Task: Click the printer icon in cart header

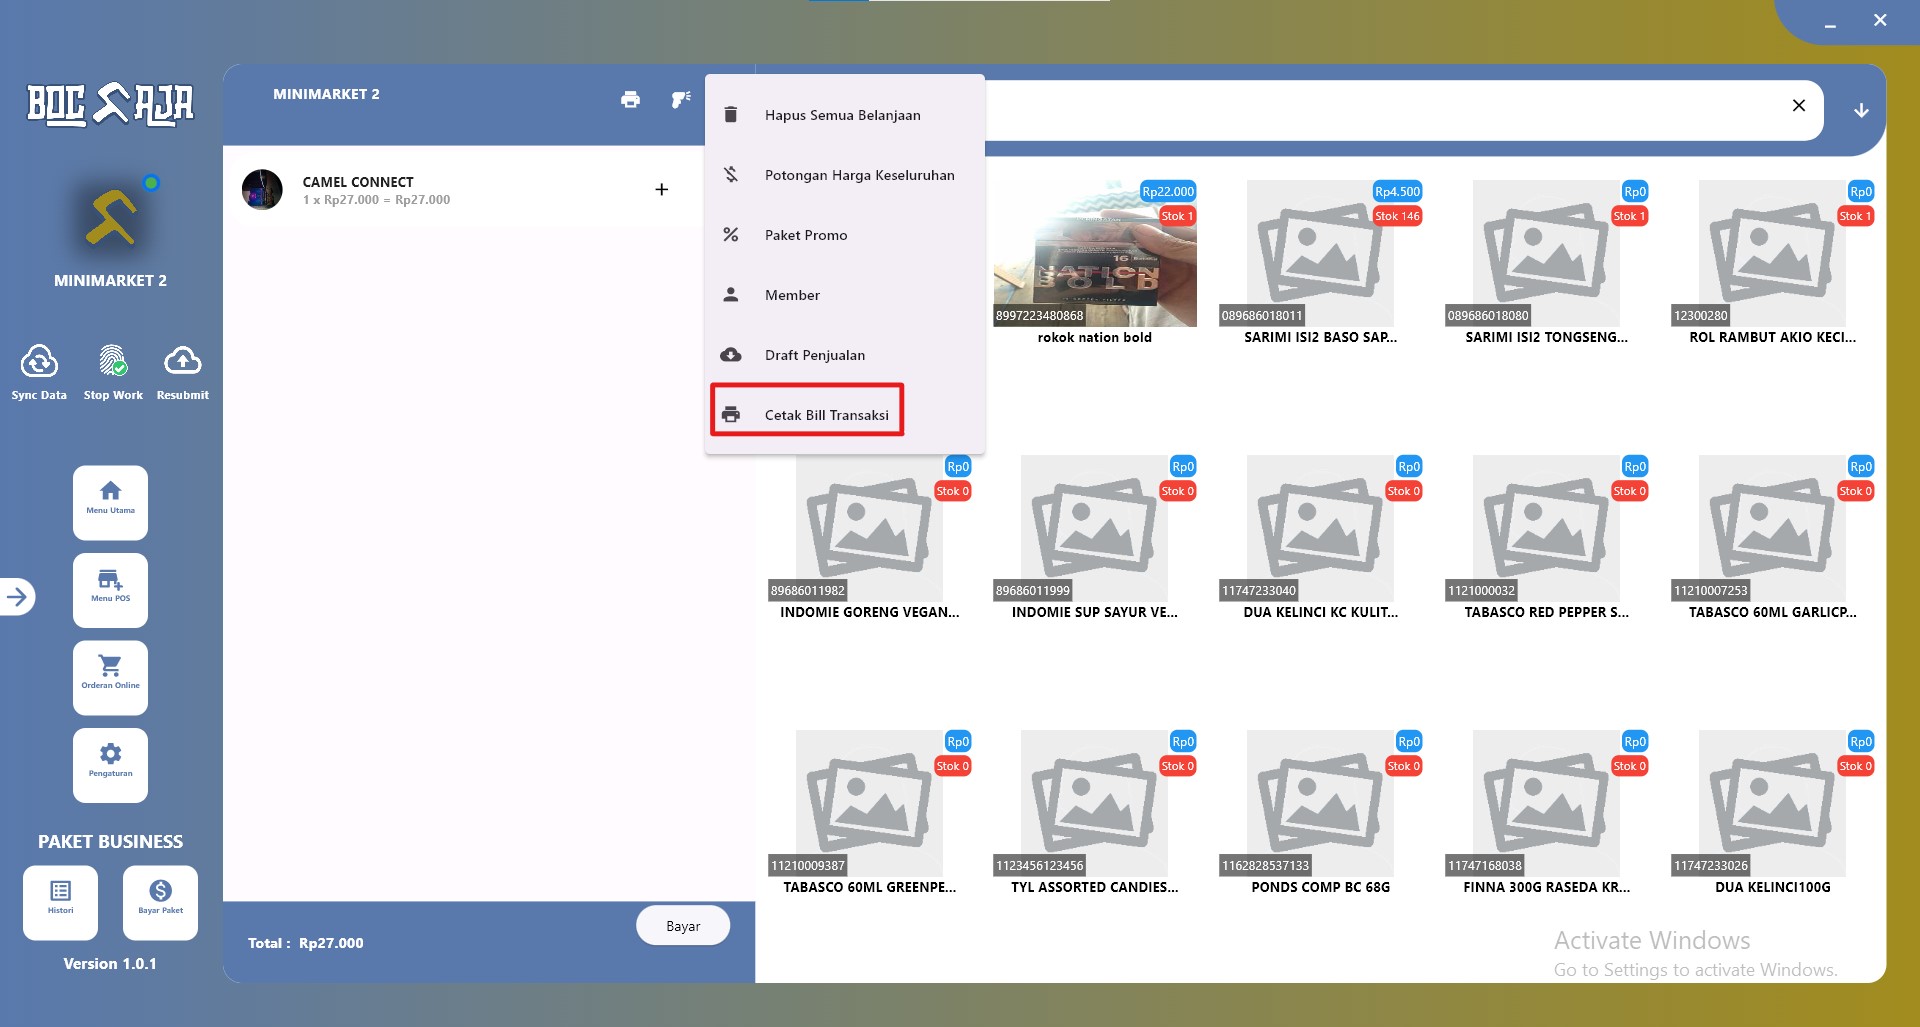Action: (630, 99)
